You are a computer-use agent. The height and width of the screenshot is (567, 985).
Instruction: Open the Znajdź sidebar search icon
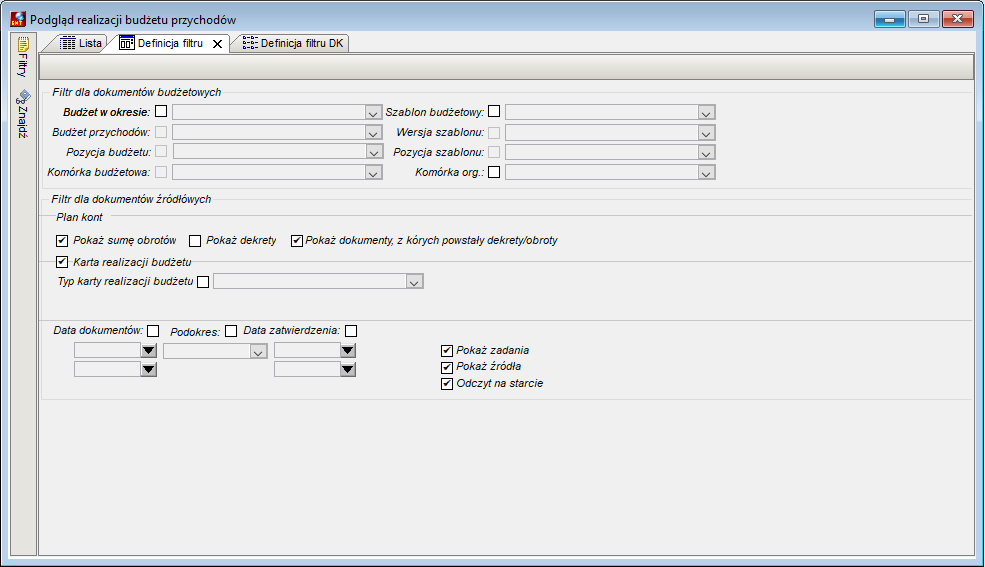tap(23, 97)
